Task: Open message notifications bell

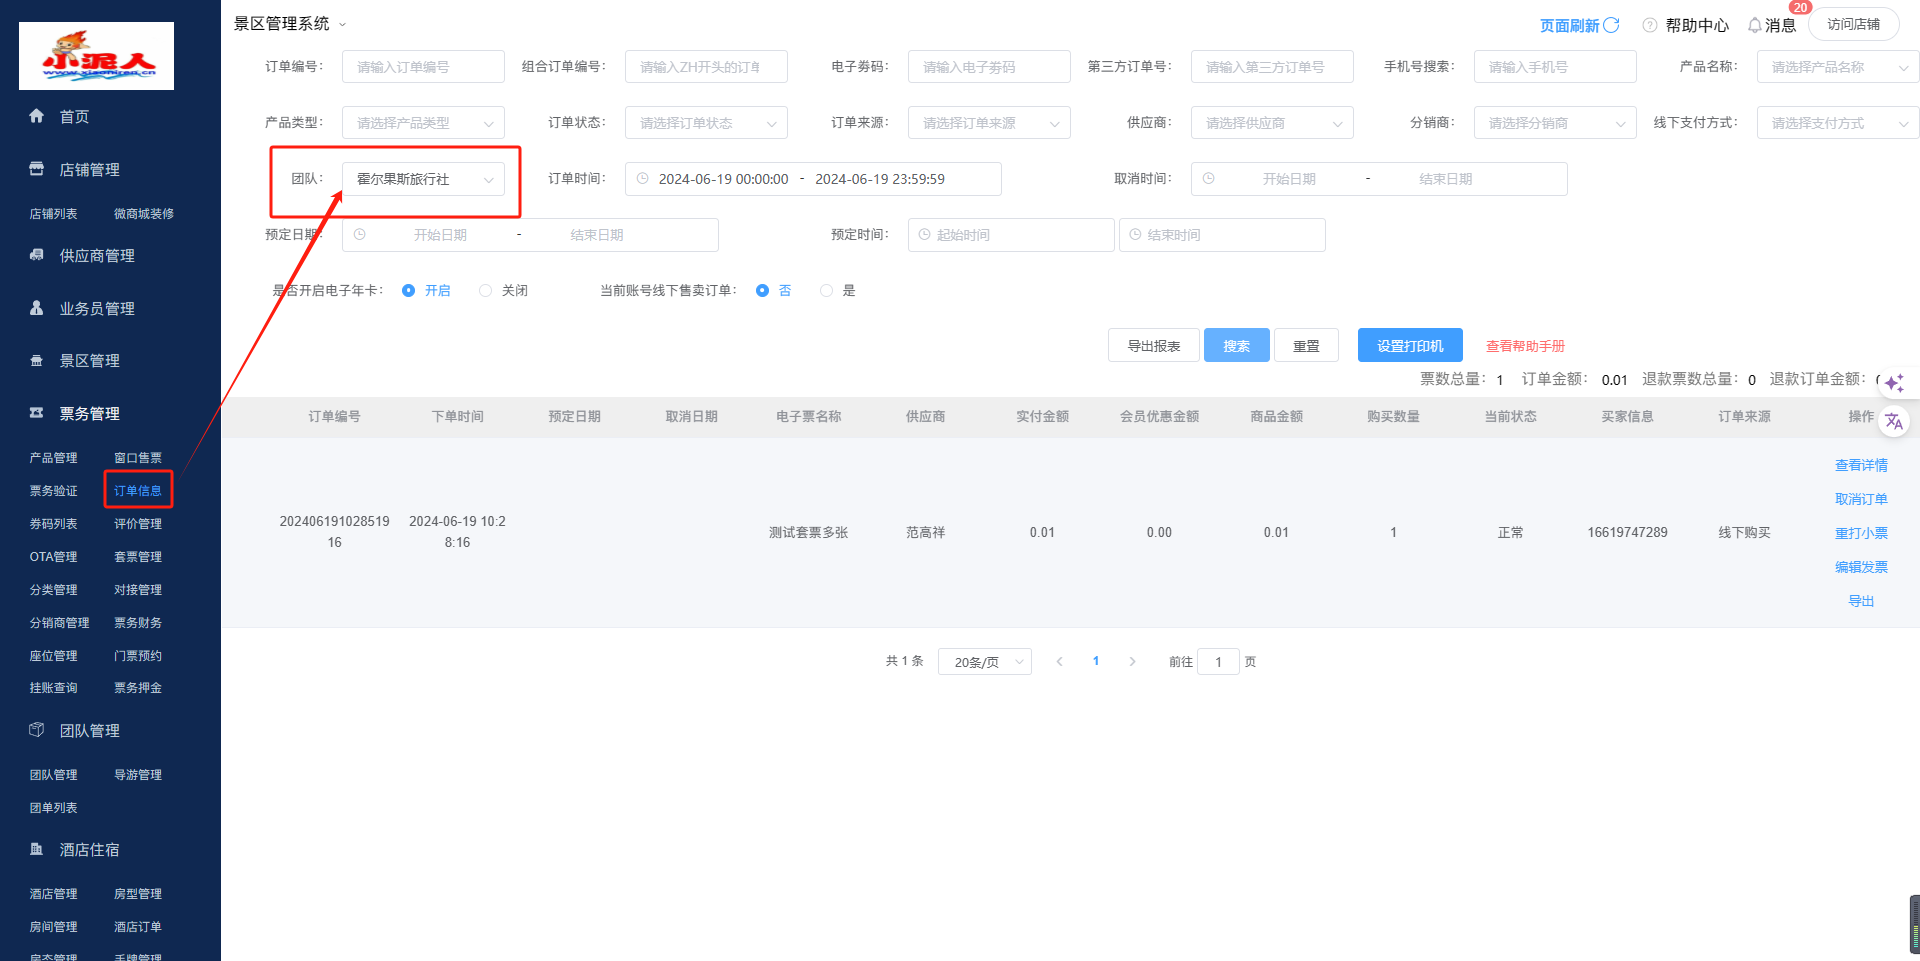Action: [x=1754, y=25]
